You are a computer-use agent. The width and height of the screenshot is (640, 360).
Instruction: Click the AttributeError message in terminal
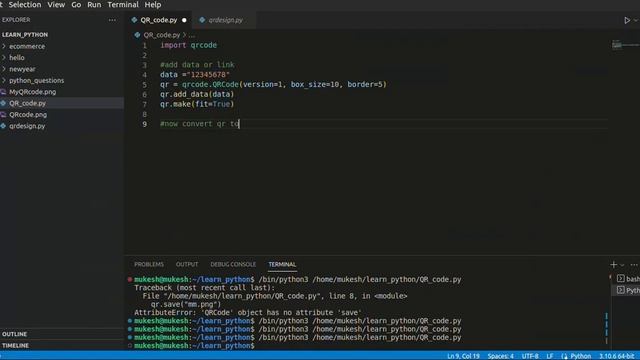pos(248,313)
